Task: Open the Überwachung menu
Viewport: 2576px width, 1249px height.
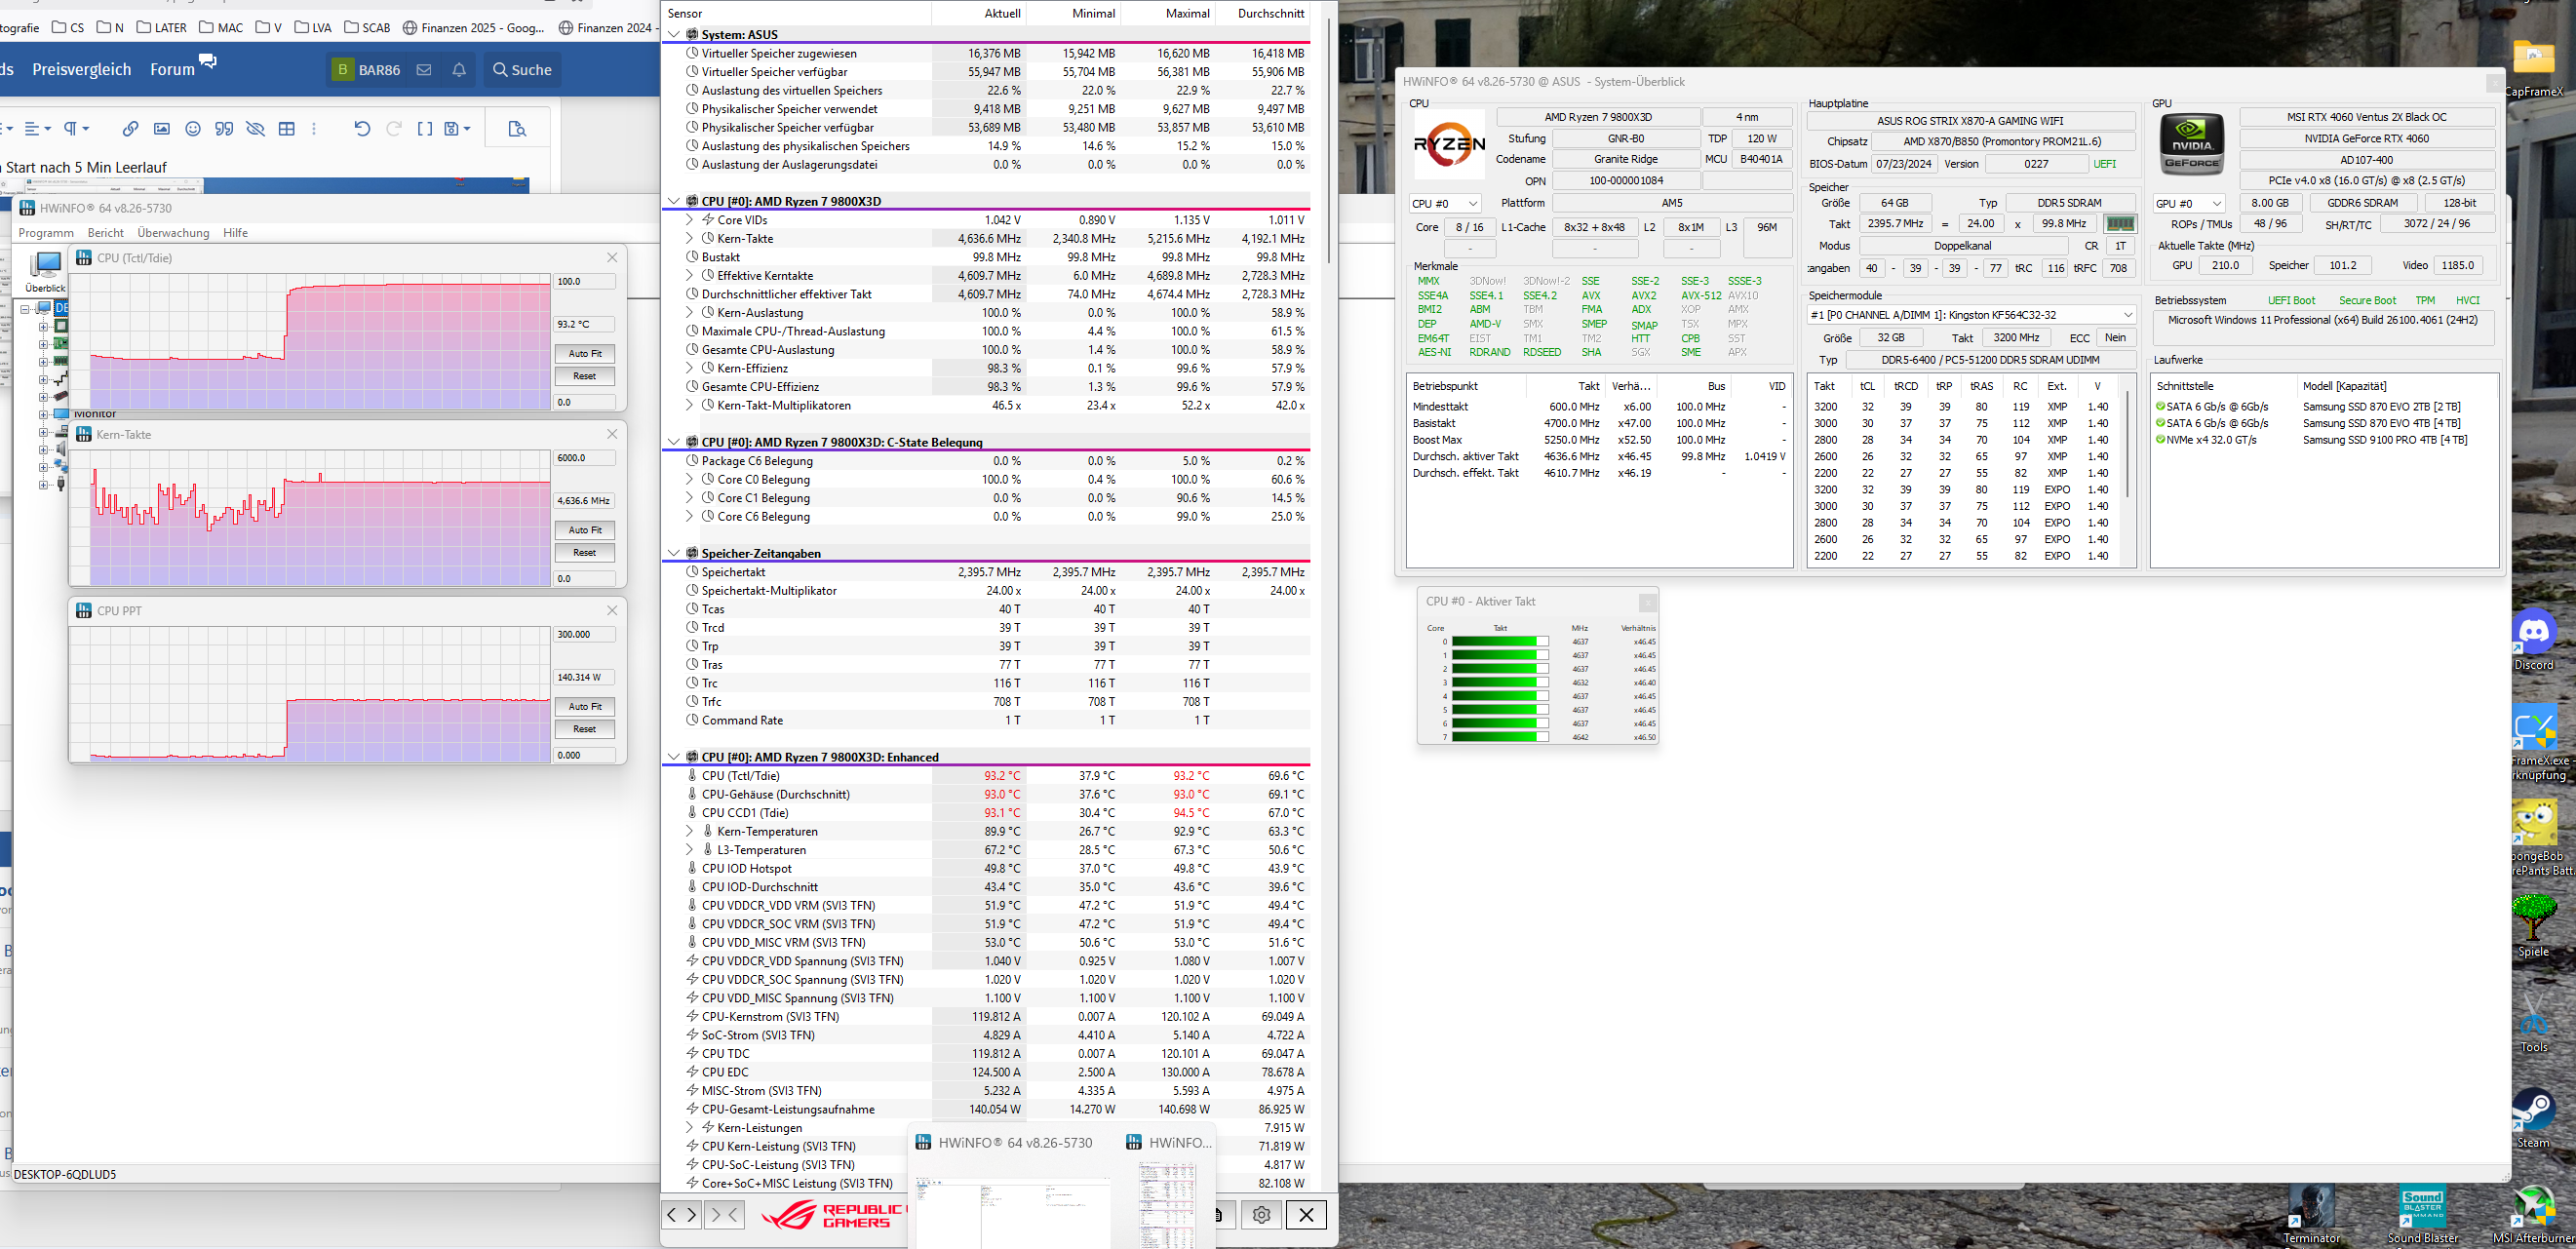Action: tap(173, 233)
